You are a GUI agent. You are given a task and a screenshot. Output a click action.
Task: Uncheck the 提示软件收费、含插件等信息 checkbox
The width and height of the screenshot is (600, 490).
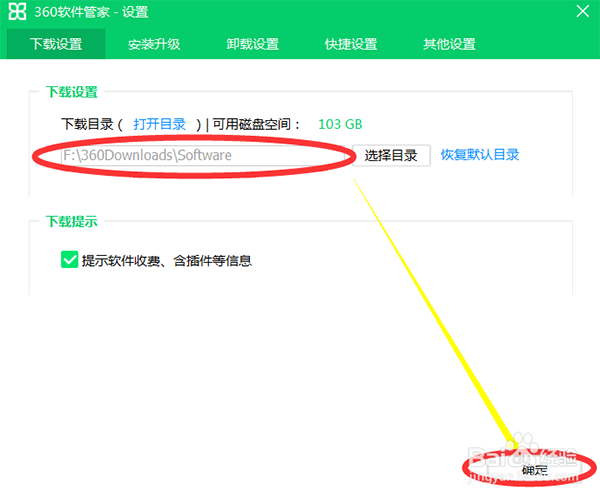(x=70, y=260)
